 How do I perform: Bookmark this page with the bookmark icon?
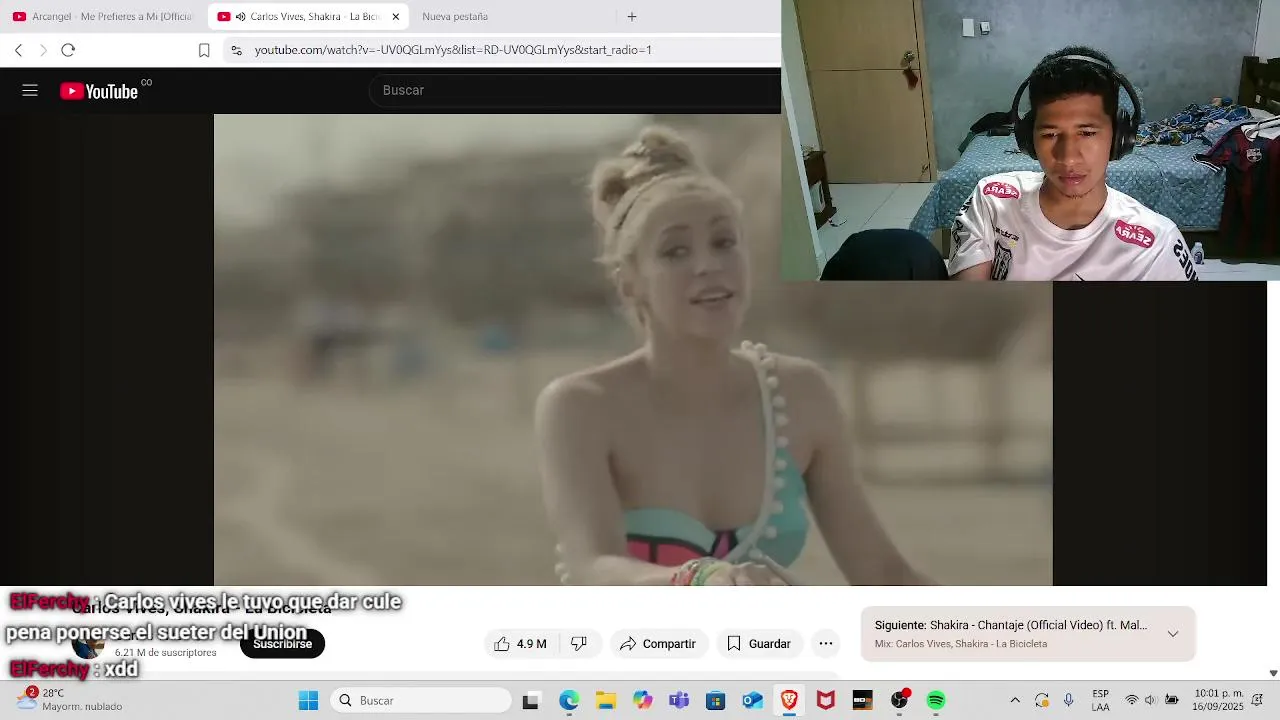tap(204, 50)
